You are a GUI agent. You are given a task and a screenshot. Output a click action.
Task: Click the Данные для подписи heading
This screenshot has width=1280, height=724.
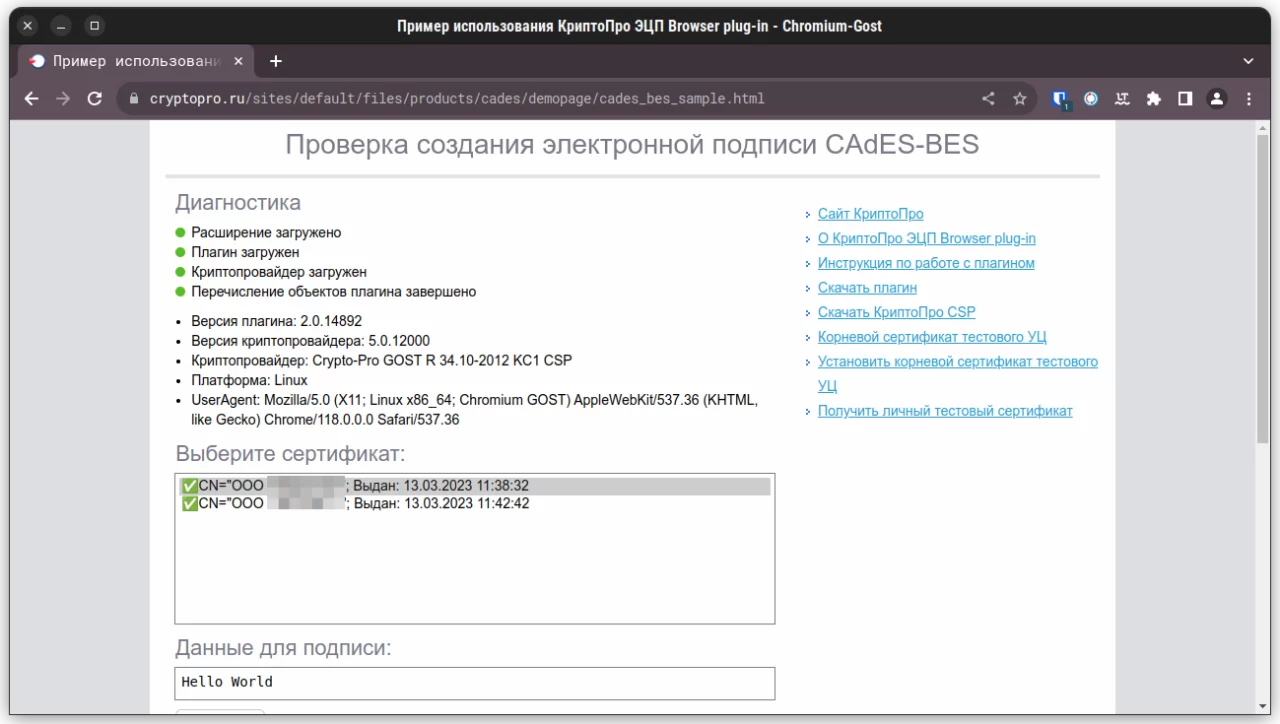283,648
